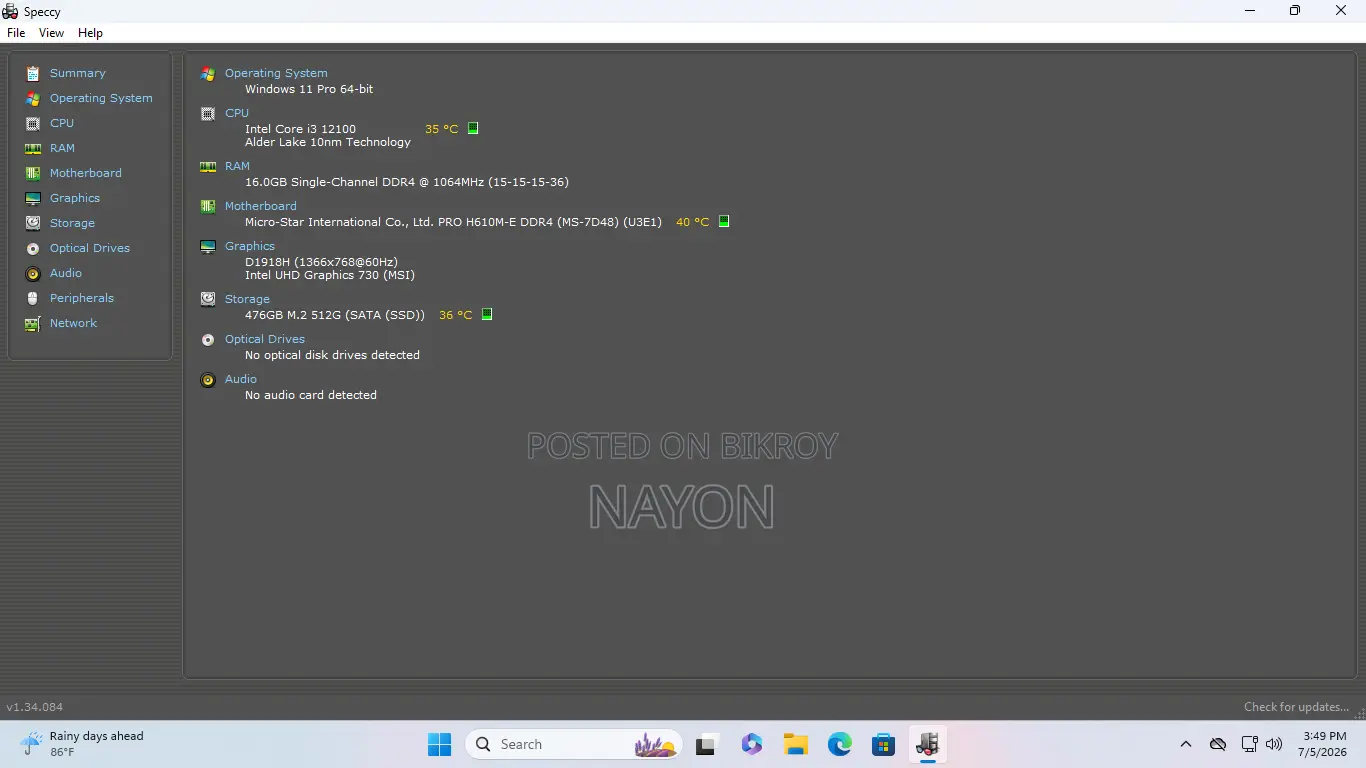Click the CPU temperature green indicator

tap(473, 128)
